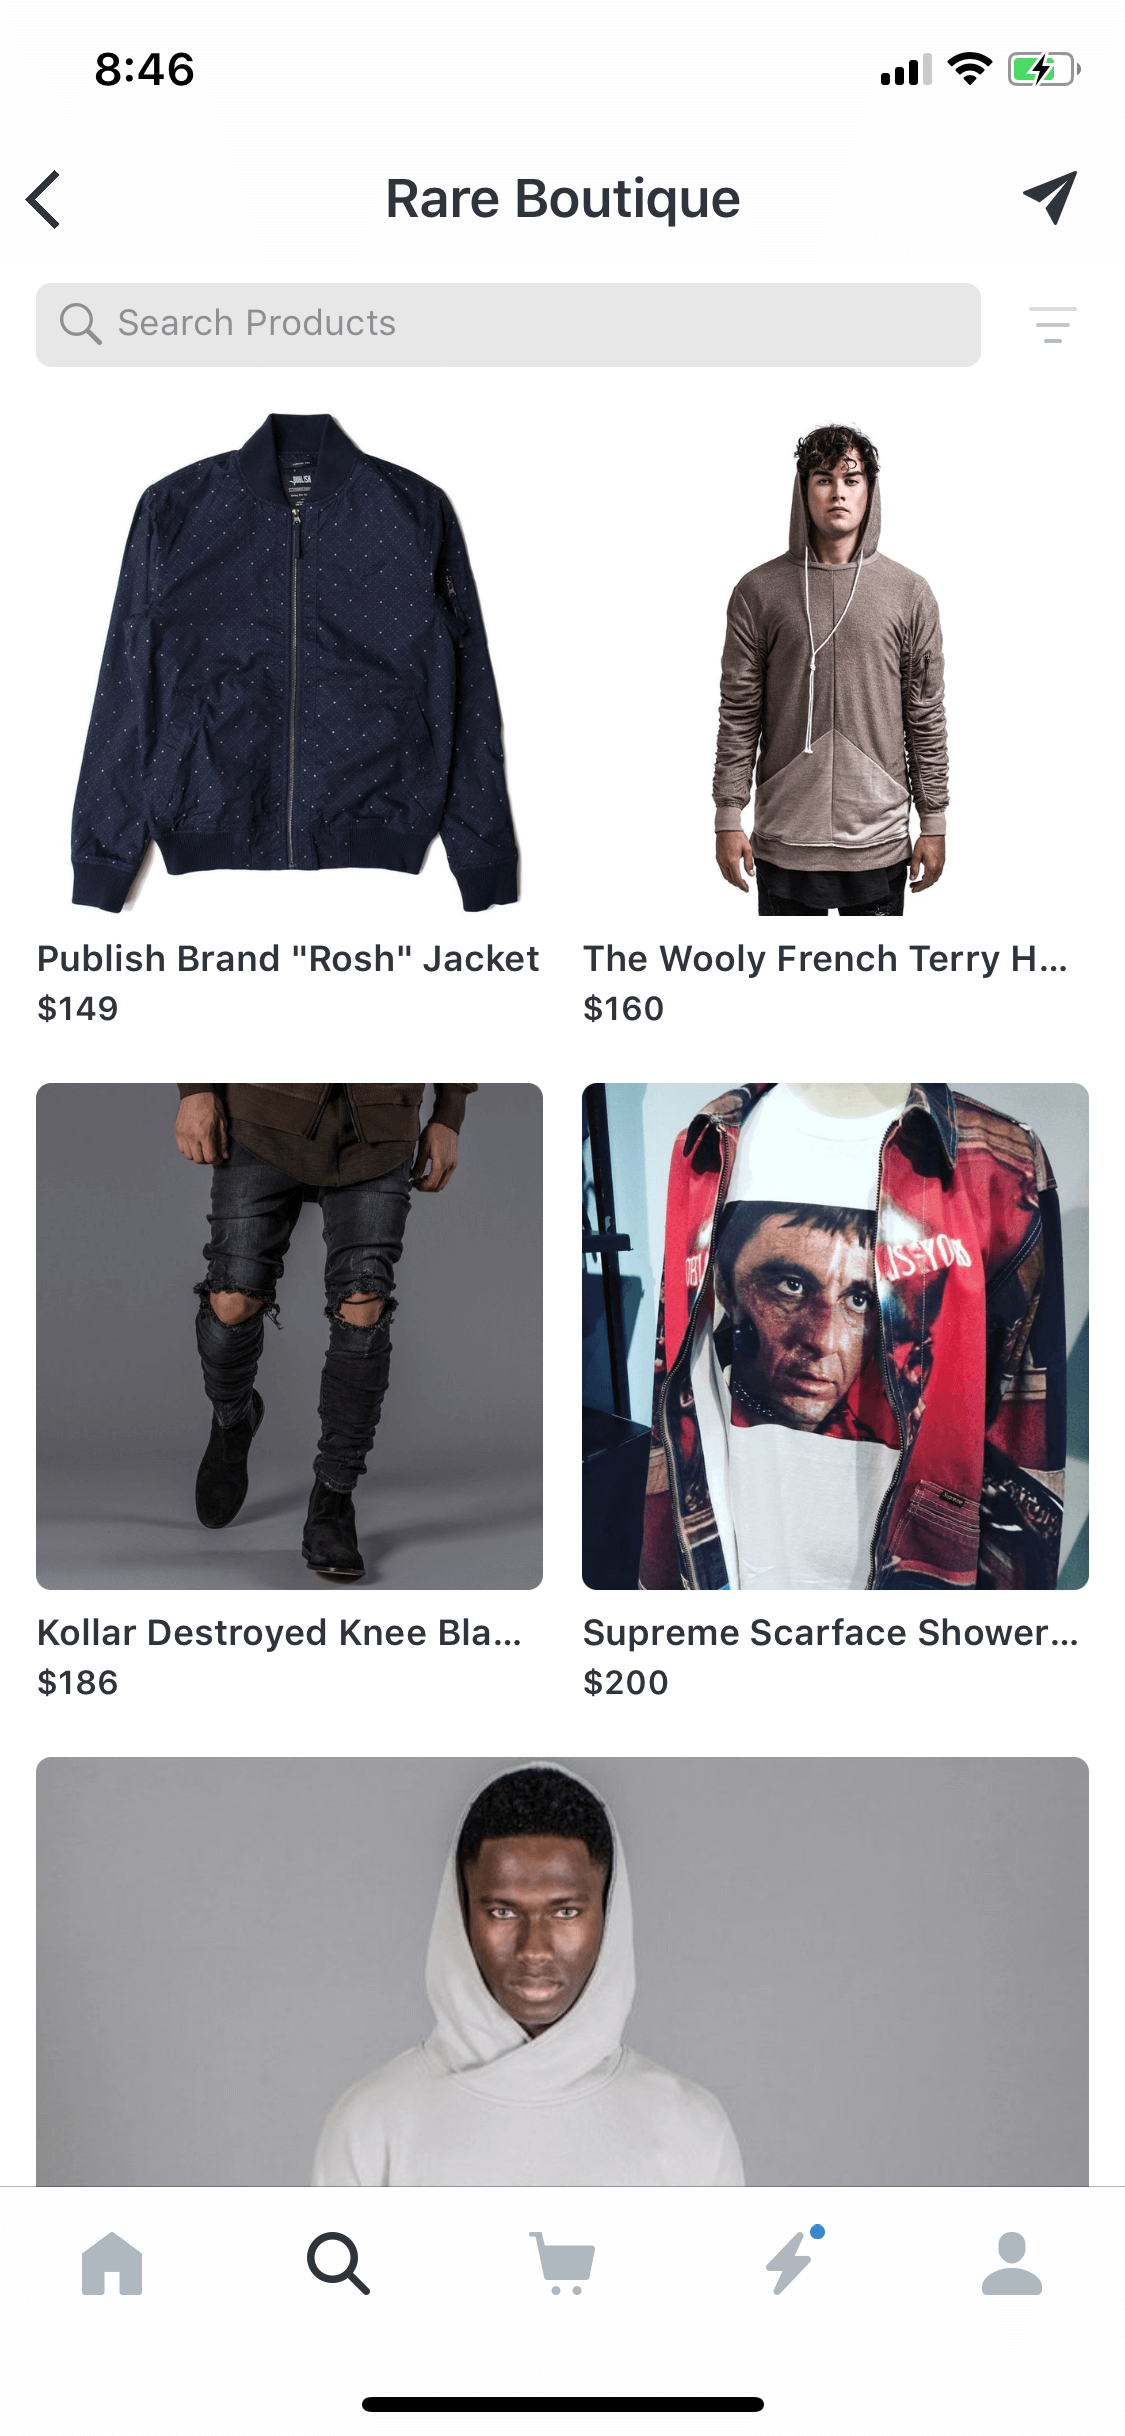This screenshot has height=2436, width=1125.
Task: Open the lightning bolt activity tab
Action: coord(793,2261)
